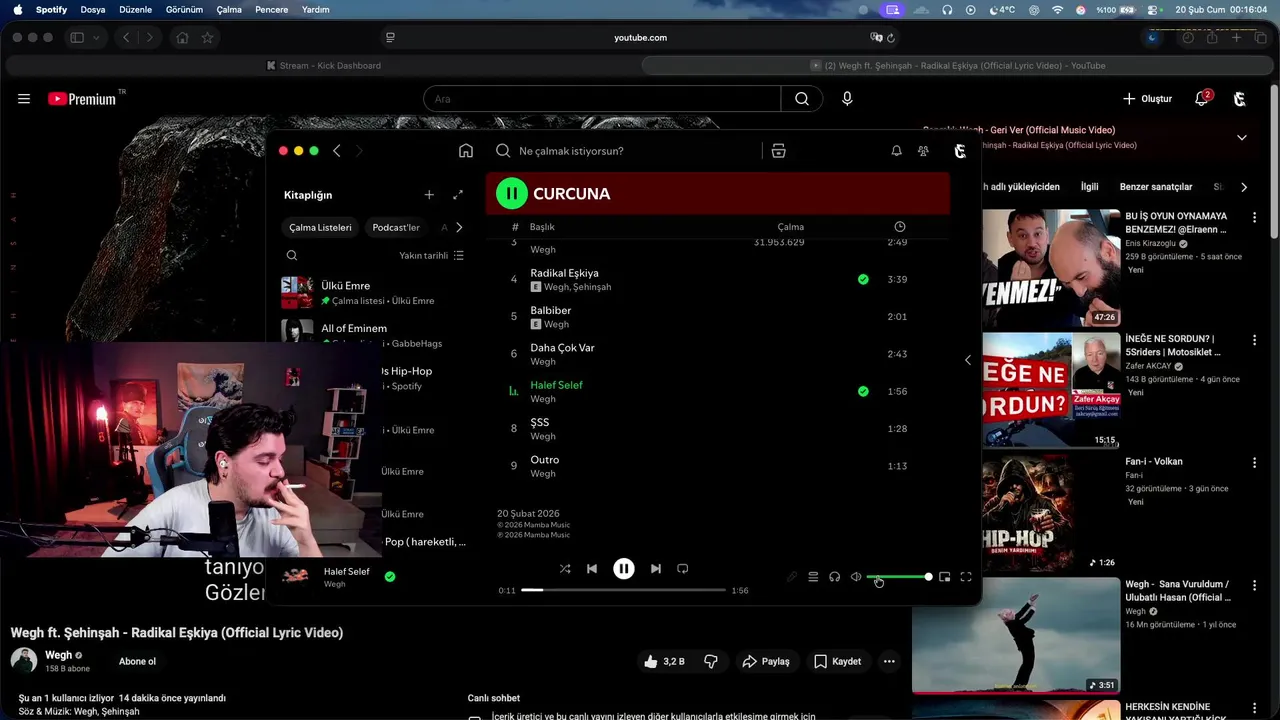
Task: Open Yakın tarihi sort options
Action: [432, 255]
